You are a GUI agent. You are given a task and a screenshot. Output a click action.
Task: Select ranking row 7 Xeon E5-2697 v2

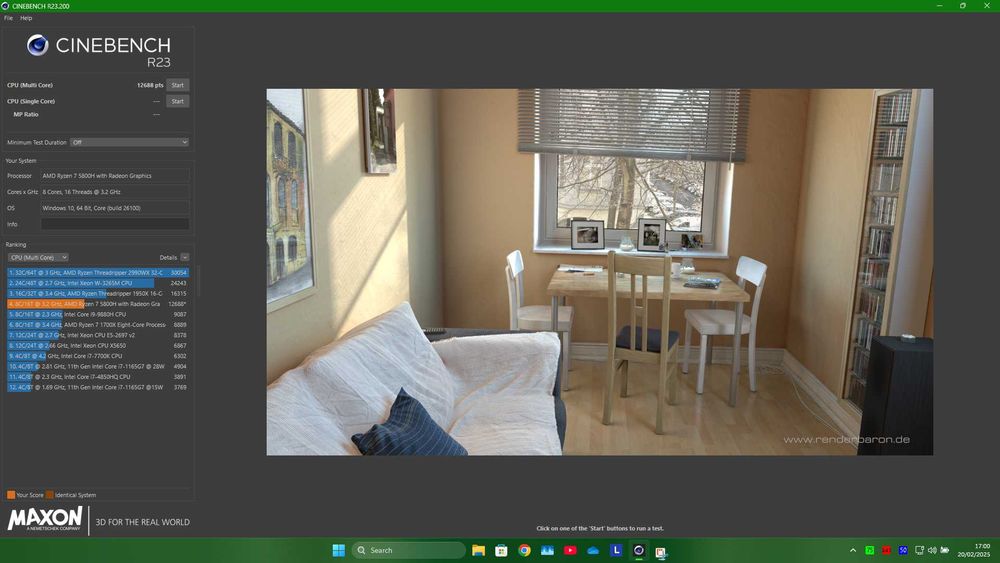click(98, 335)
